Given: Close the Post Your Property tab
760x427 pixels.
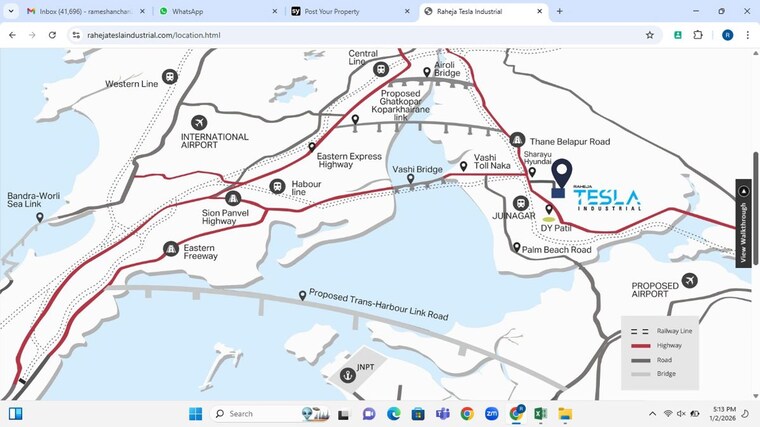Looking at the screenshot, I should tap(407, 11).
